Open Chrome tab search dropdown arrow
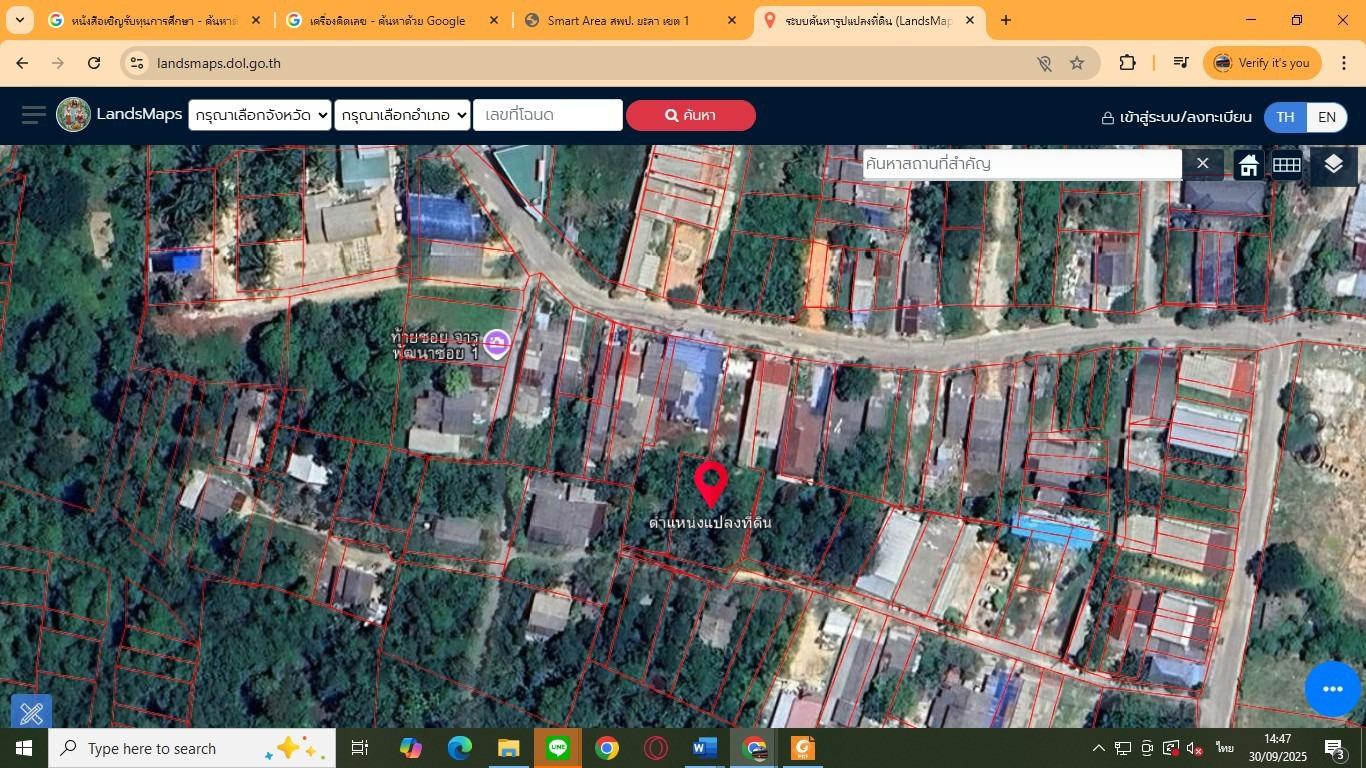This screenshot has height=768, width=1366. (20, 20)
